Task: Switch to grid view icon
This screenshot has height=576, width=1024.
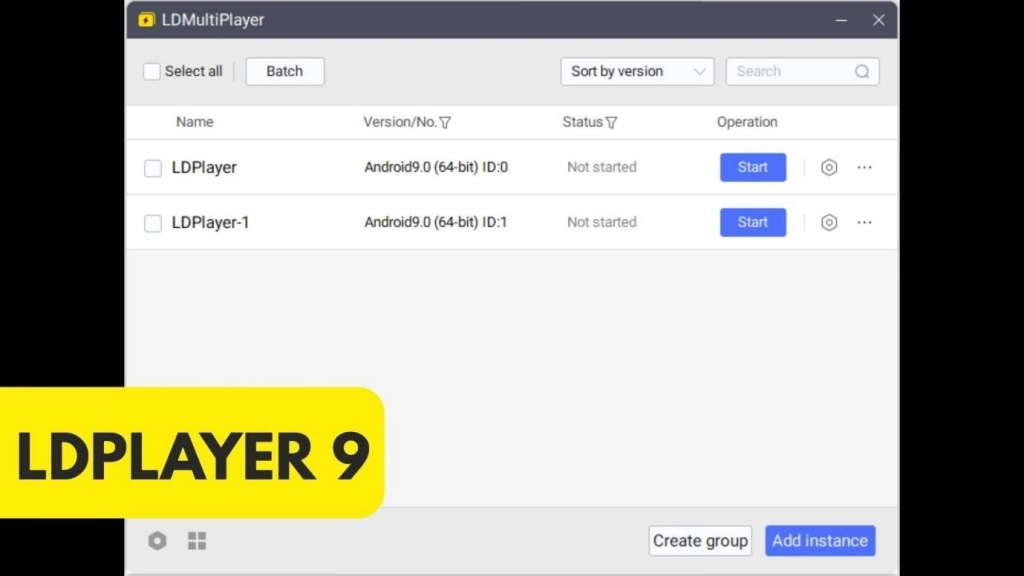Action: coord(197,541)
